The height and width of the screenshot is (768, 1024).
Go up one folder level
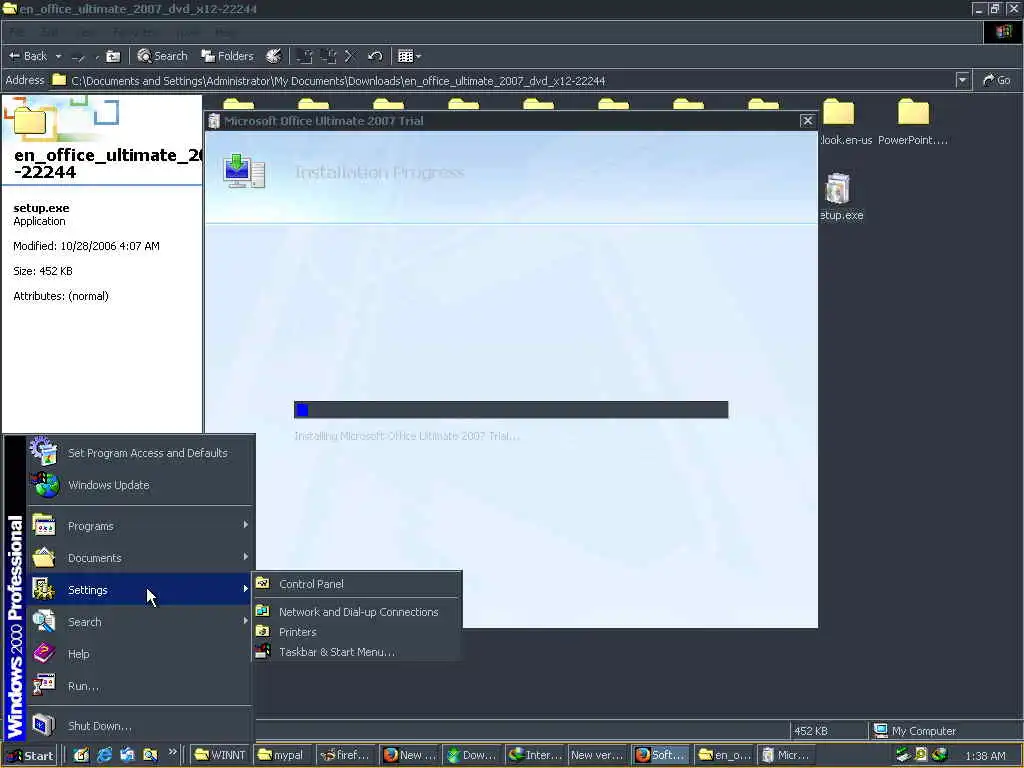tap(113, 56)
